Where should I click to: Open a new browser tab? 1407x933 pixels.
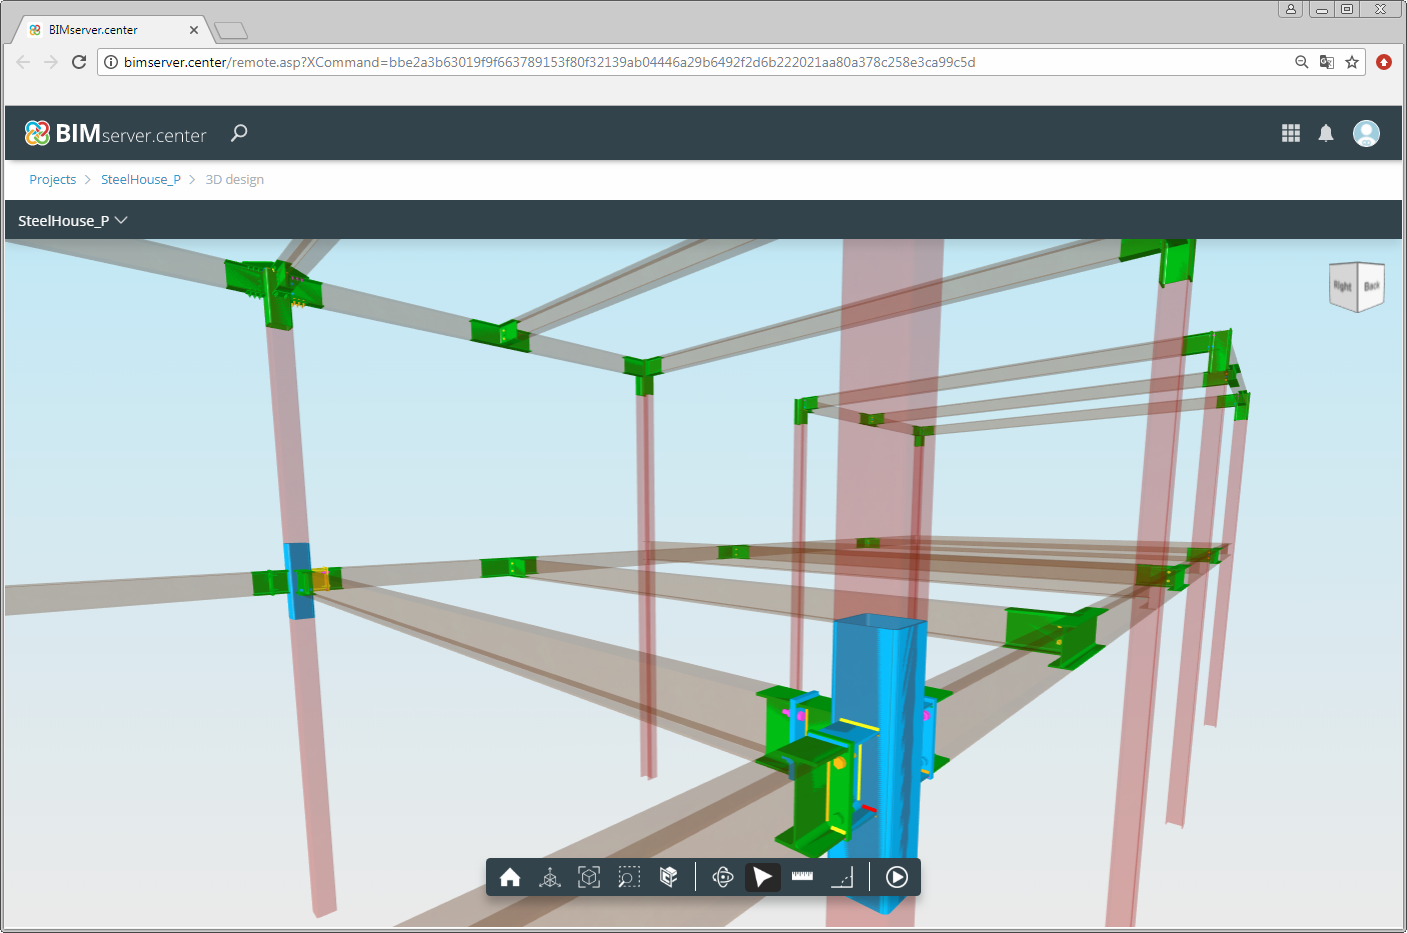tap(231, 31)
